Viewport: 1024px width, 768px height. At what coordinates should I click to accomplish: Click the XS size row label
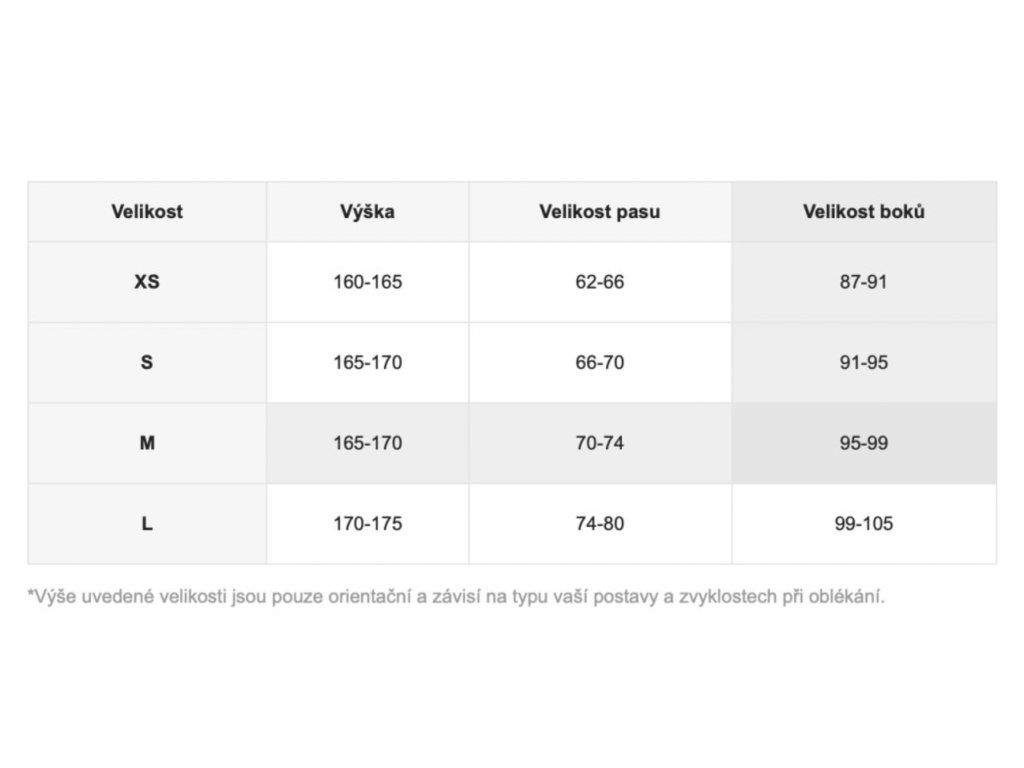point(147,282)
